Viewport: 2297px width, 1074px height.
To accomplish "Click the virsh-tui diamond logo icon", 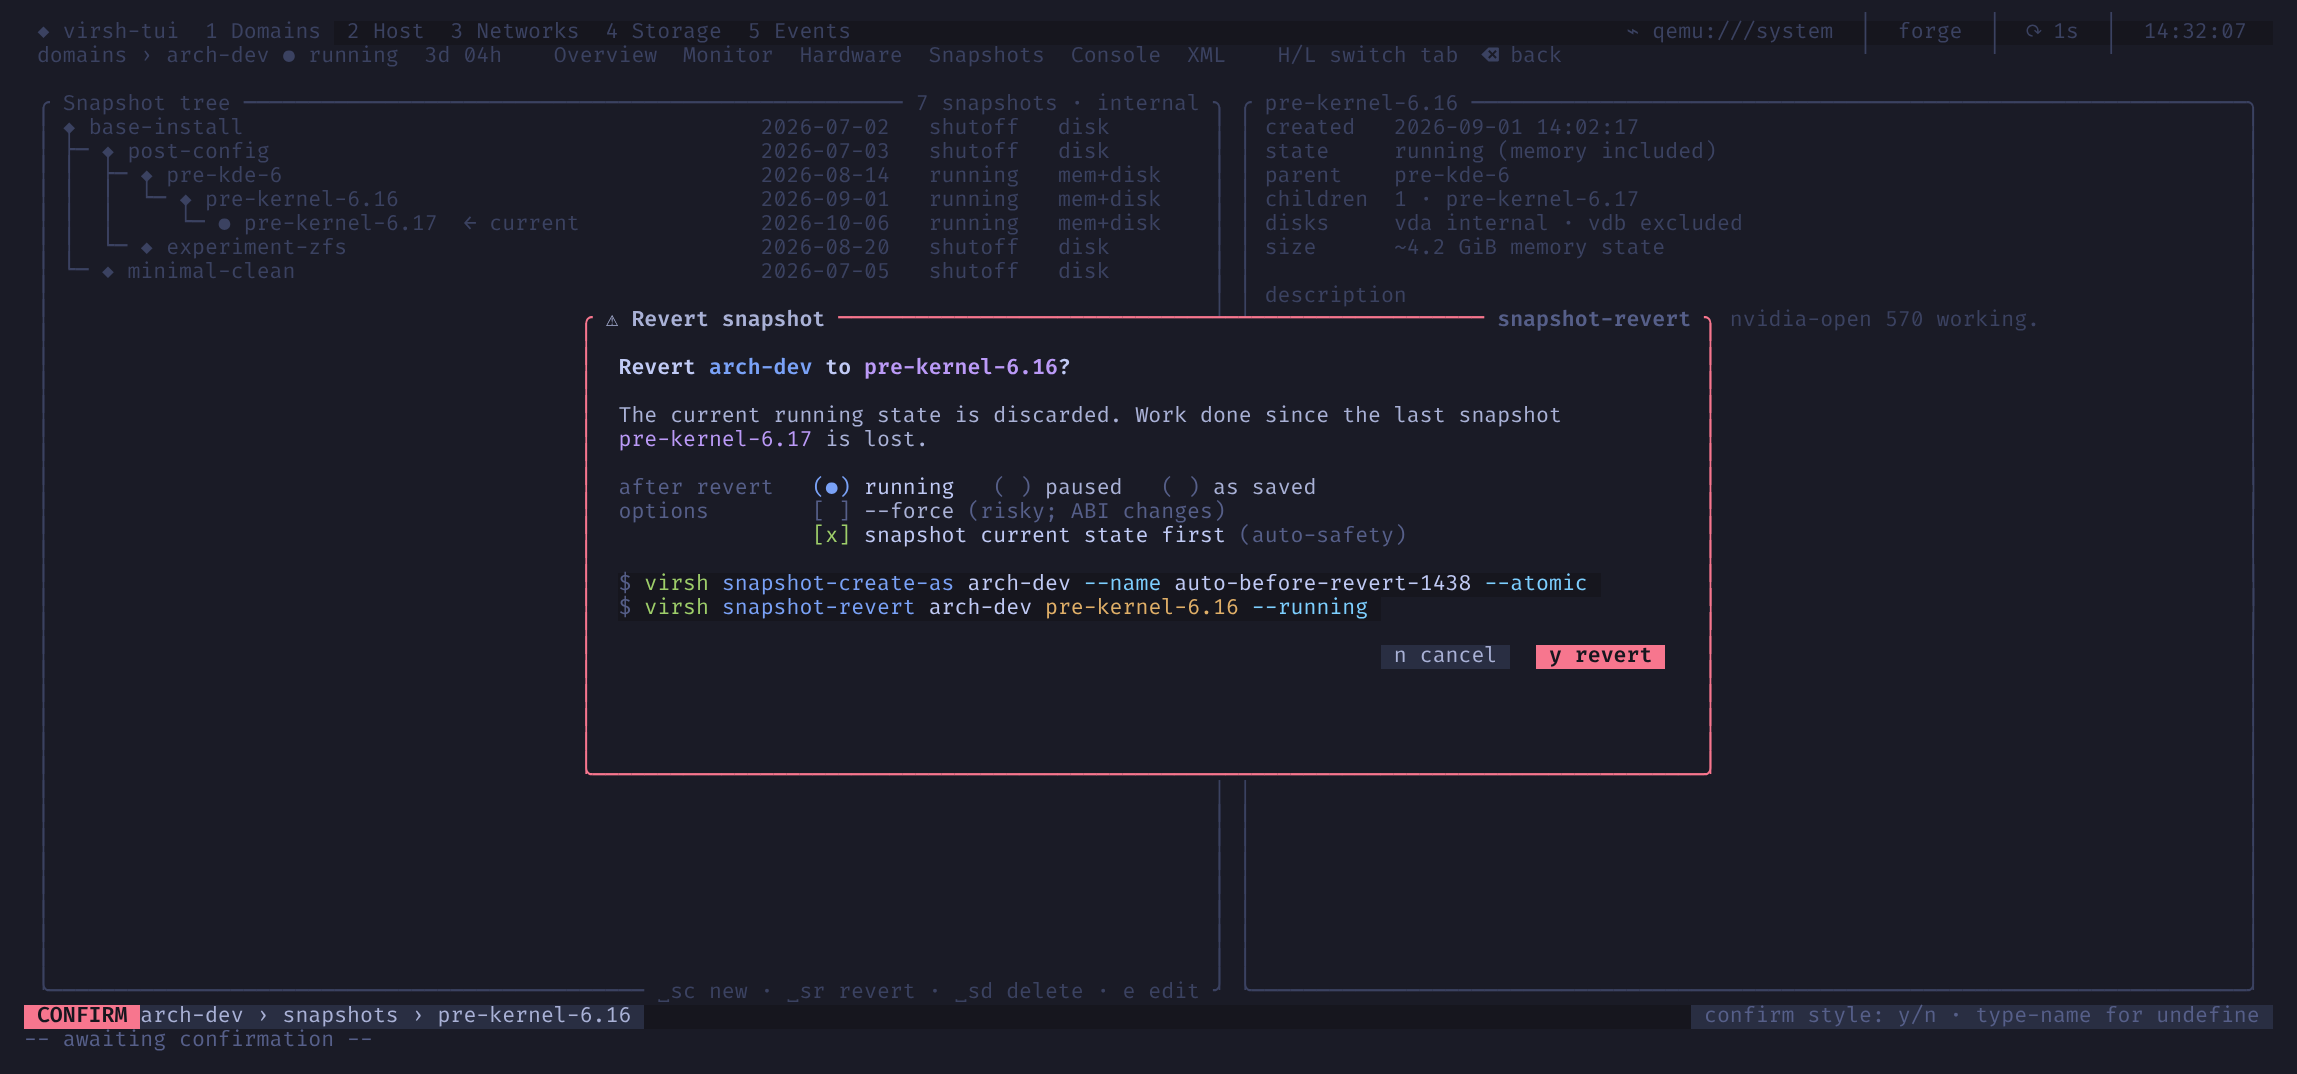I will [43, 31].
